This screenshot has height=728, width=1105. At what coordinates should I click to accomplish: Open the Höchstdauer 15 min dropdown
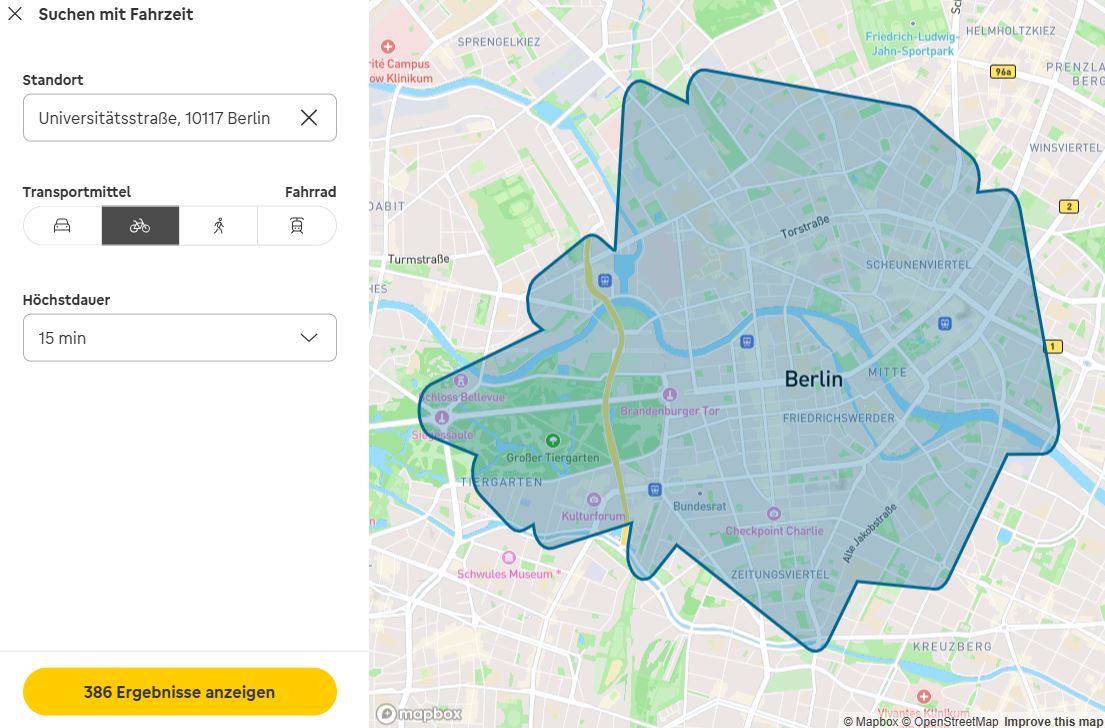pyautogui.click(x=179, y=338)
